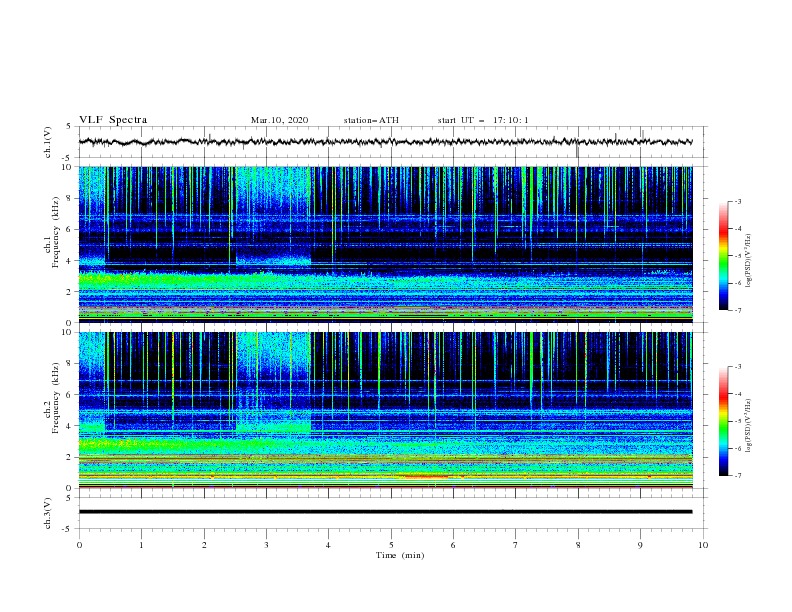Image resolution: width=792 pixels, height=612 pixels.
Task: Click the "ch.1(V)" waveform axis label
Action: pyautogui.click(x=48, y=142)
